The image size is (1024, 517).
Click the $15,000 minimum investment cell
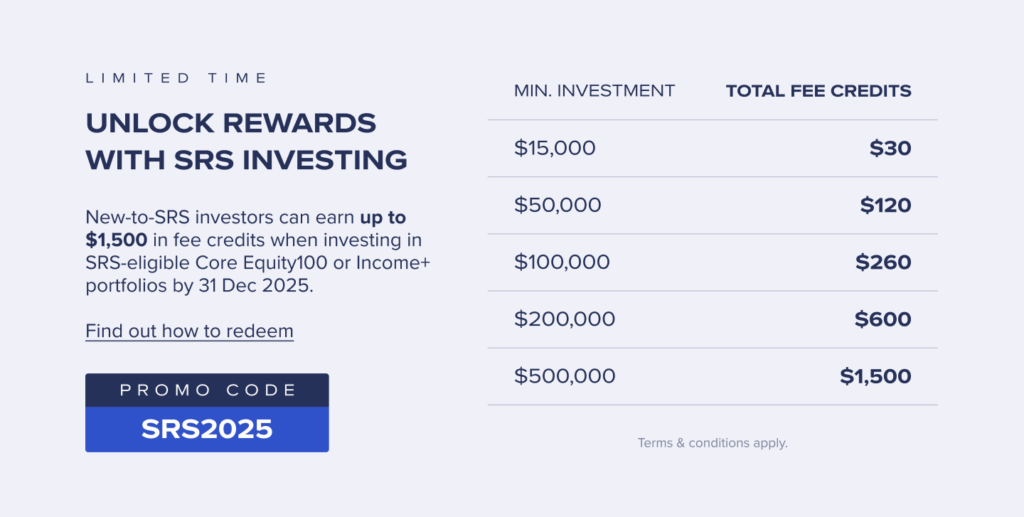coord(555,148)
